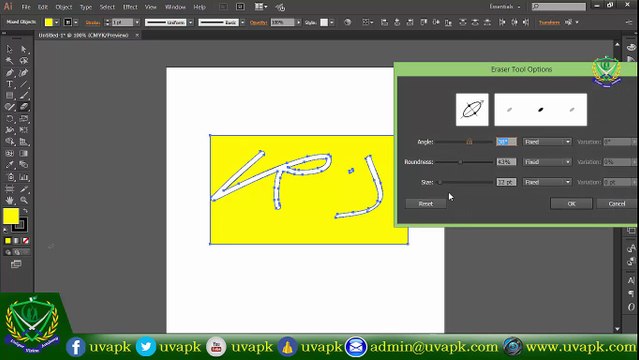Click the Reset button in Eraser options
The image size is (639, 360).
[x=425, y=203]
